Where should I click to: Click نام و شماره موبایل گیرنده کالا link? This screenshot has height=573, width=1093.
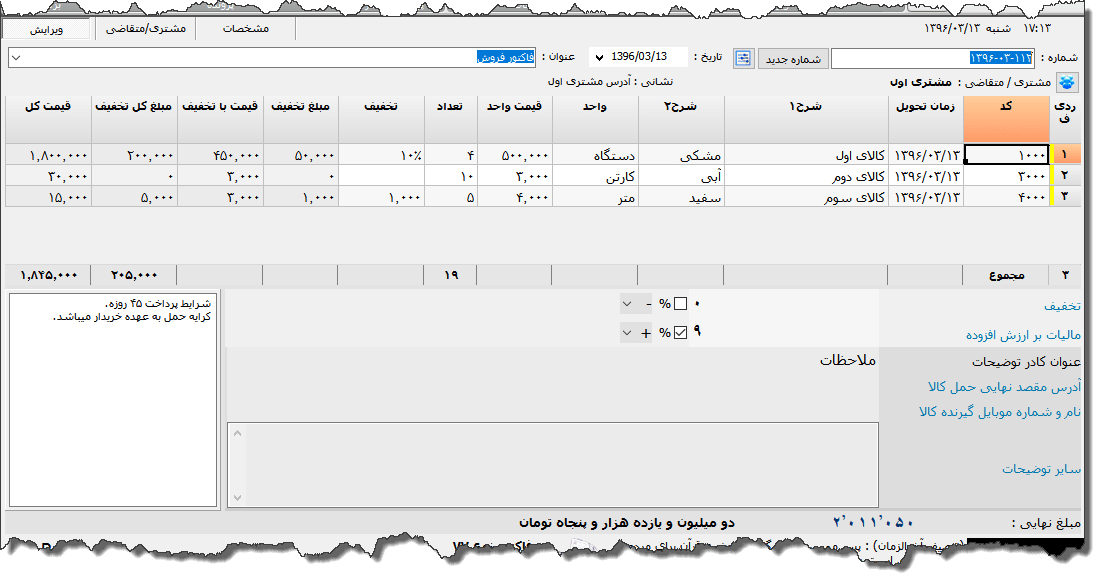click(1000, 412)
